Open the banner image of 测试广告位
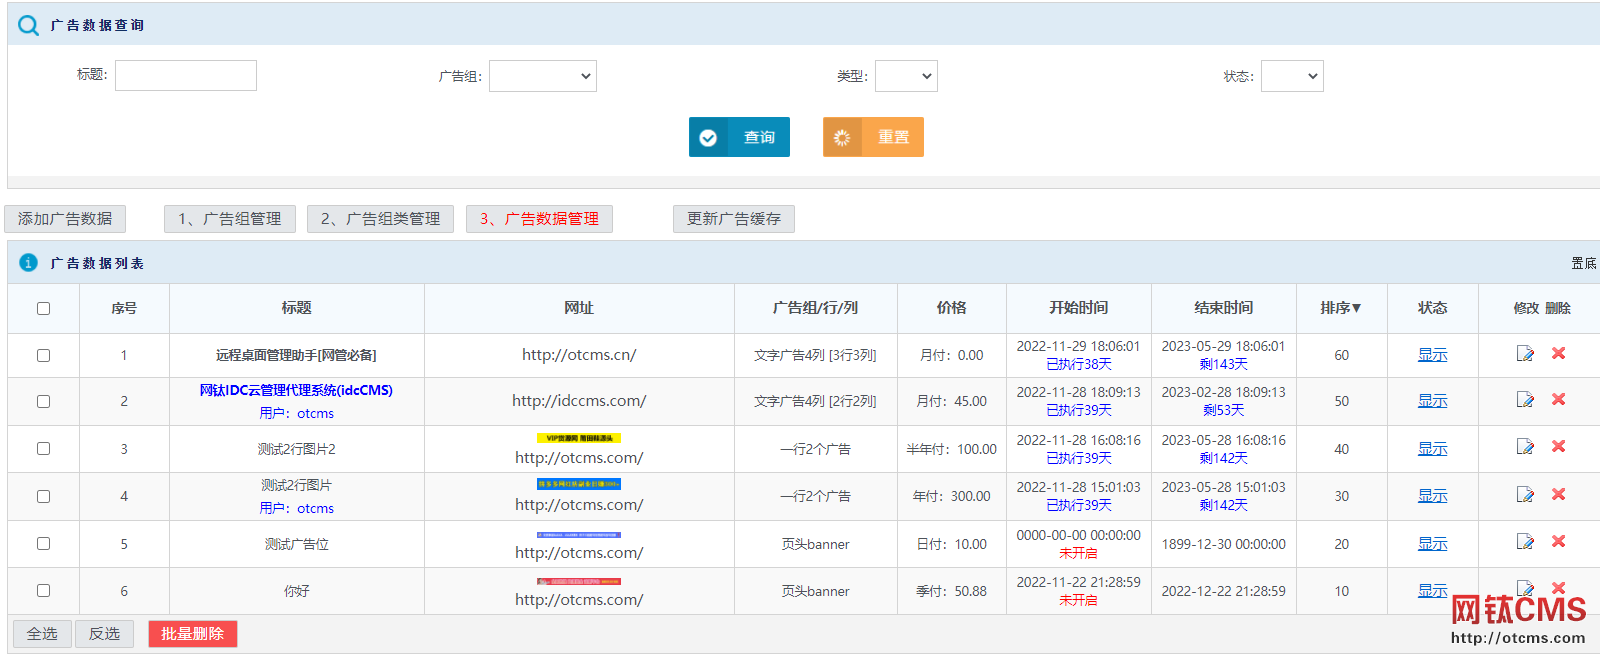The height and width of the screenshot is (654, 1600). [x=579, y=535]
